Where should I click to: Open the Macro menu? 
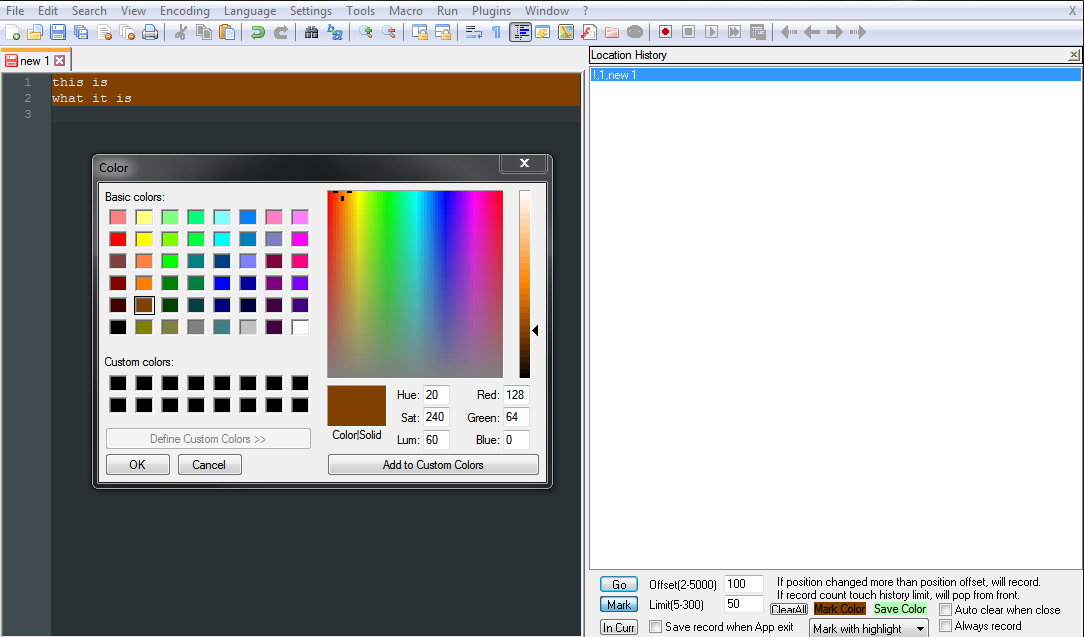pos(405,11)
